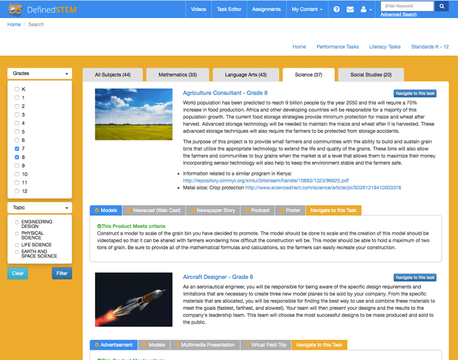The width and height of the screenshot is (458, 360).
Task: Click Navigate to this task for Aircraft Designer
Action: pyautogui.click(x=415, y=277)
